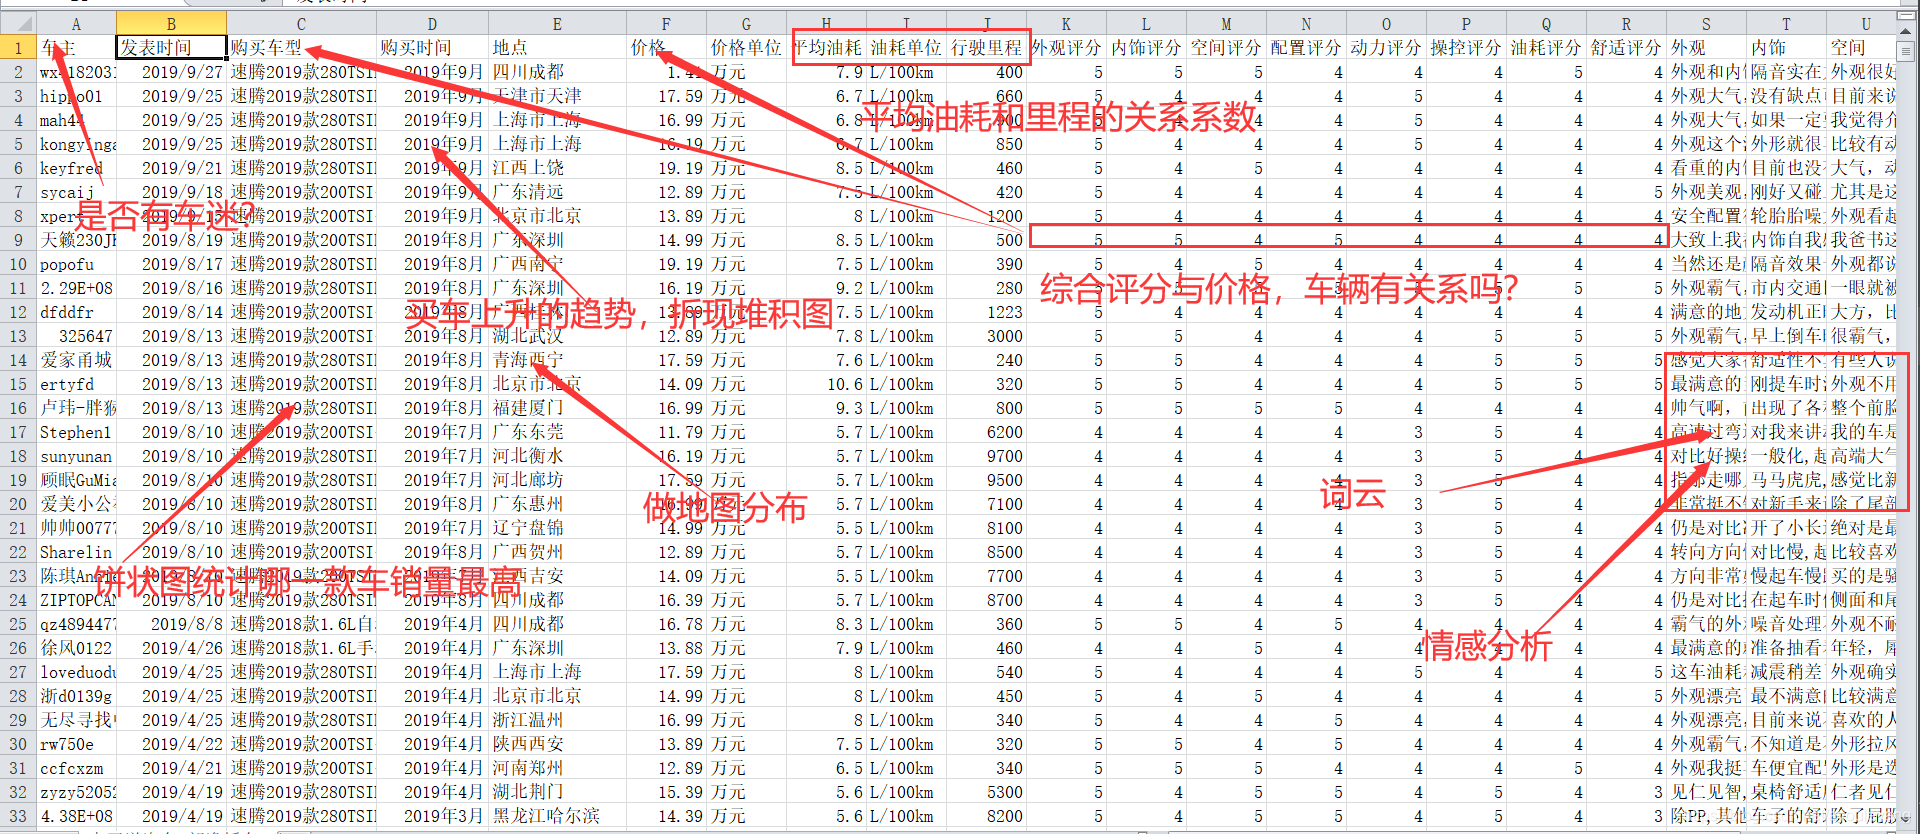1920x834 pixels.
Task: Select column D header
Action: pos(432,23)
